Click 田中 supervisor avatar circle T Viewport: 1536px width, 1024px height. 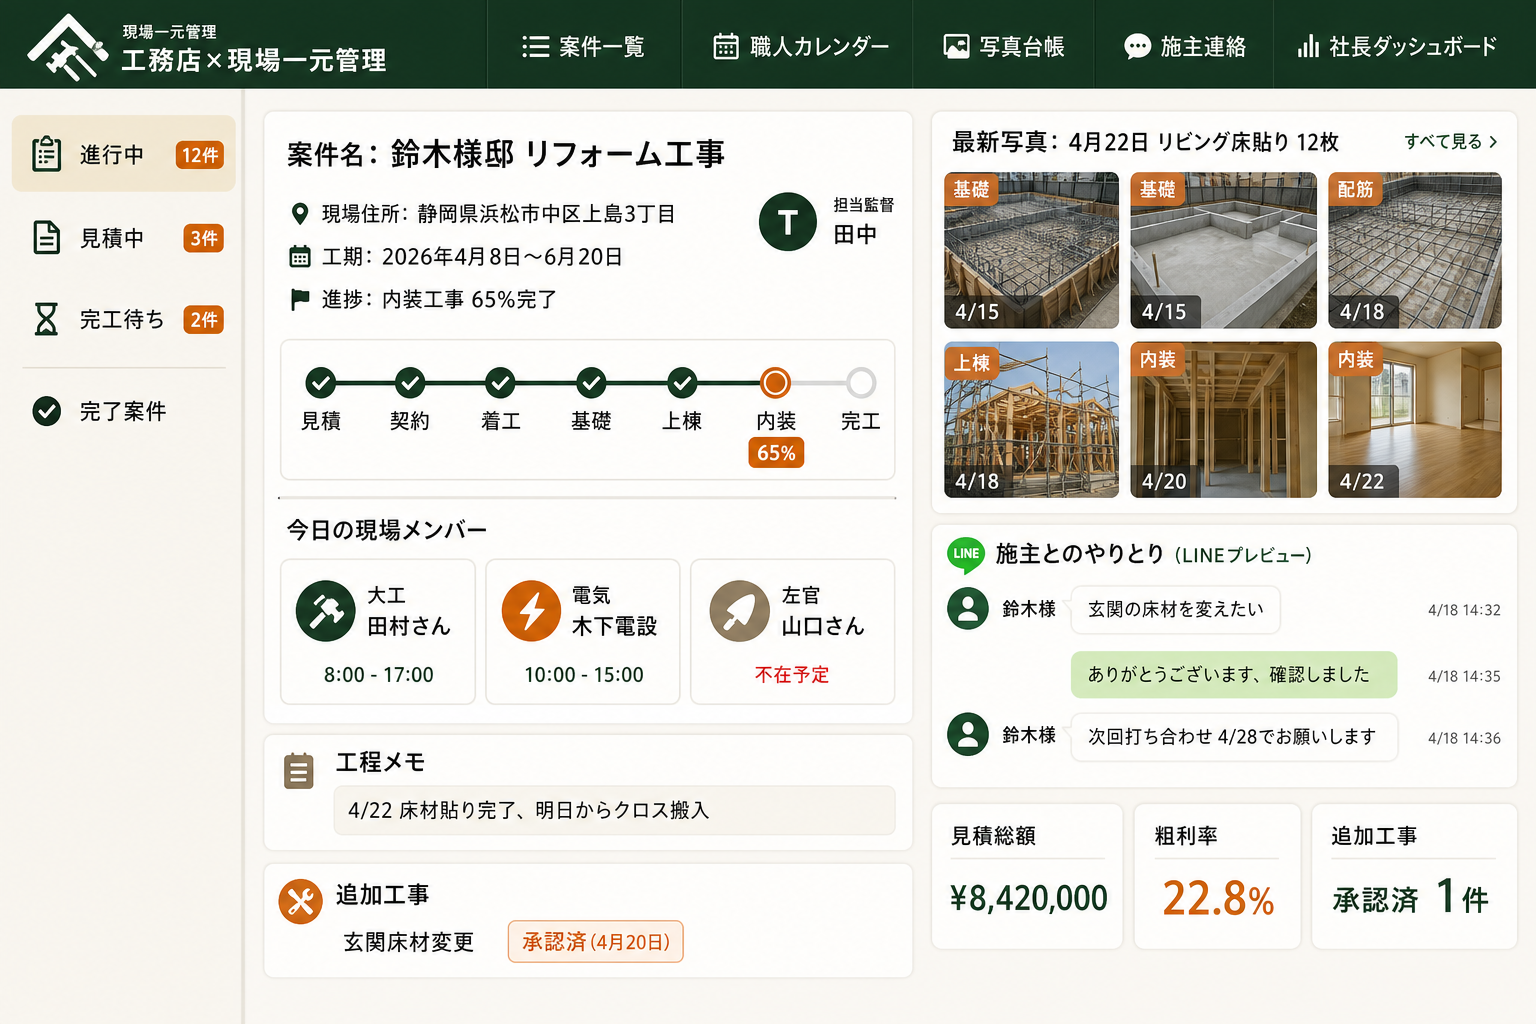(788, 221)
